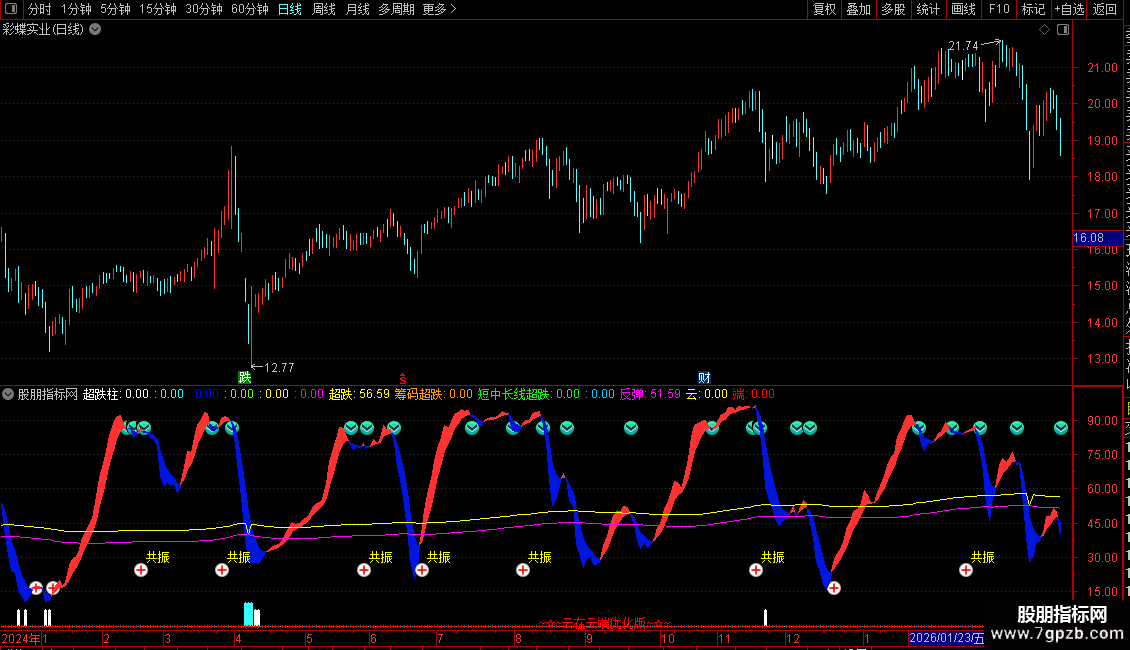
Task: Click the 16.08 current price label
Action: point(1097,238)
